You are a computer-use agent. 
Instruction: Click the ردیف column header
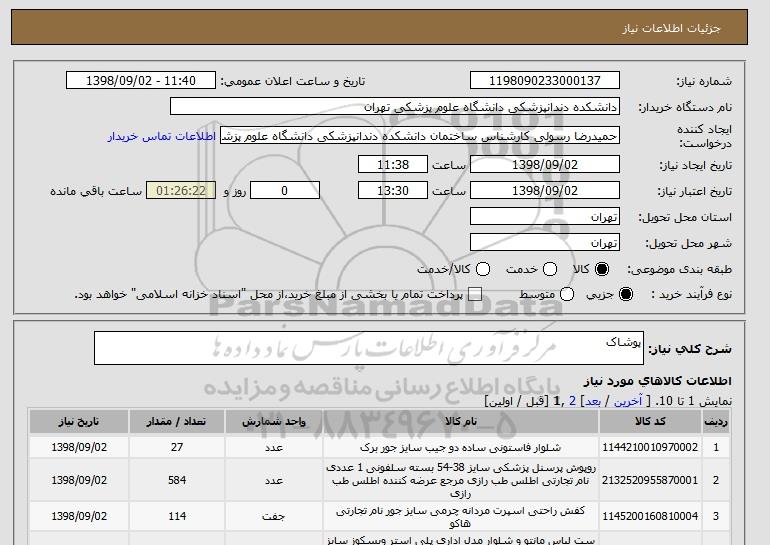[x=716, y=422]
